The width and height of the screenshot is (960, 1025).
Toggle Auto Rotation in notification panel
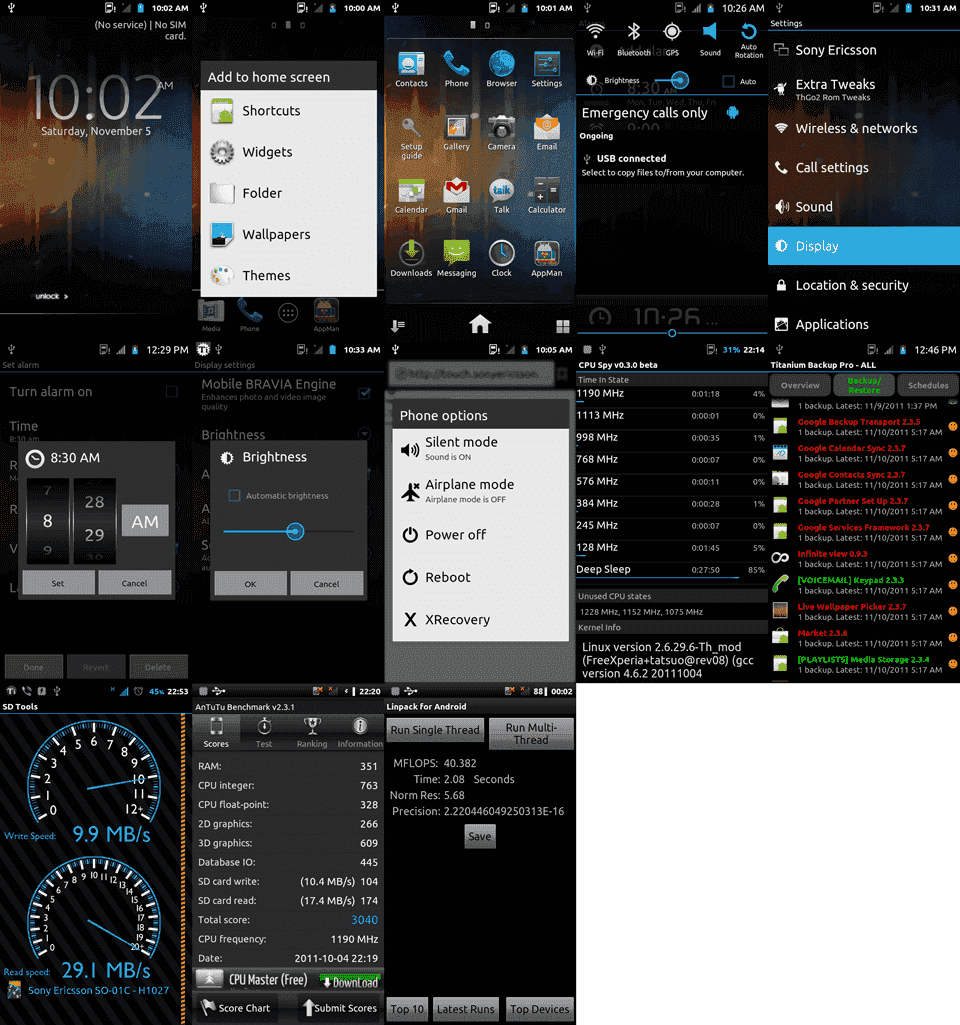click(x=748, y=41)
